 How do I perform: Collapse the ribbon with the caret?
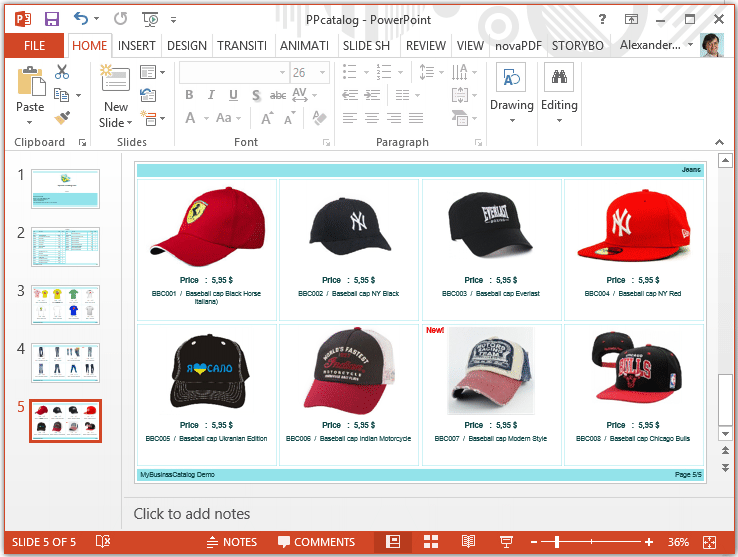tap(719, 142)
